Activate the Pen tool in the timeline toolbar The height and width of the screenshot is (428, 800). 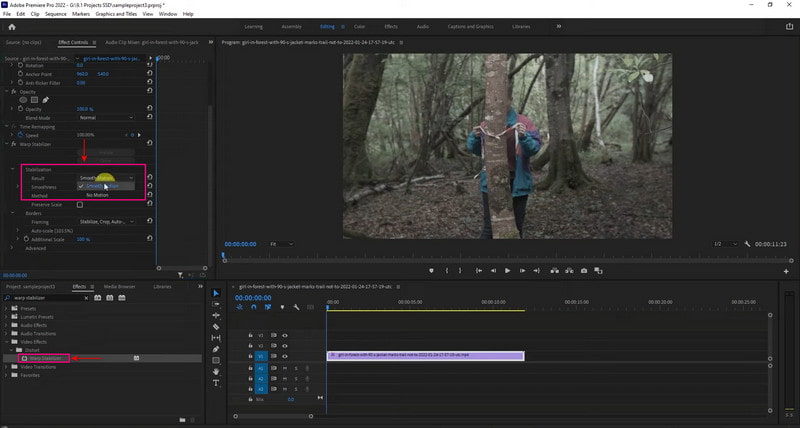click(216, 348)
